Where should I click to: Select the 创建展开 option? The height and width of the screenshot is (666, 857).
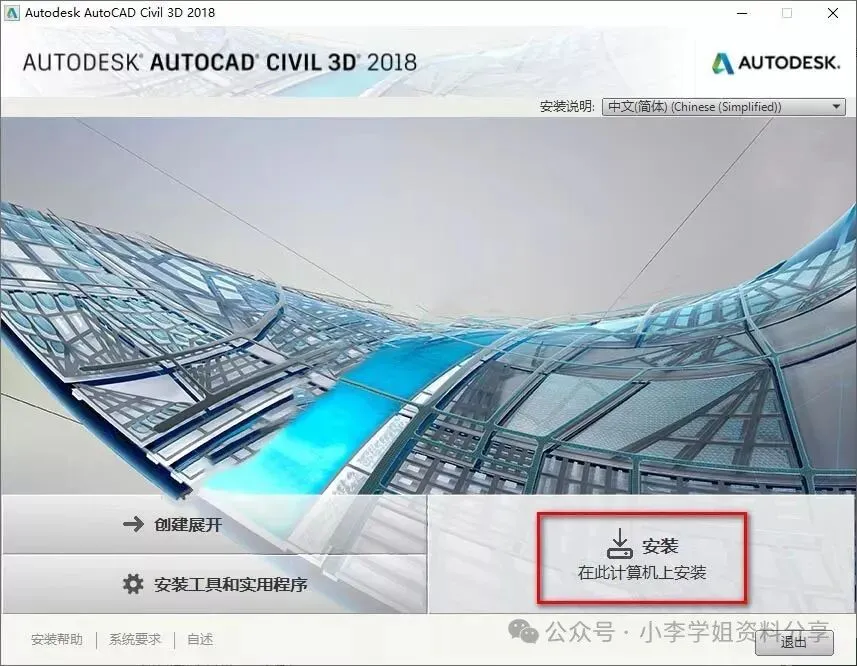[x=214, y=524]
